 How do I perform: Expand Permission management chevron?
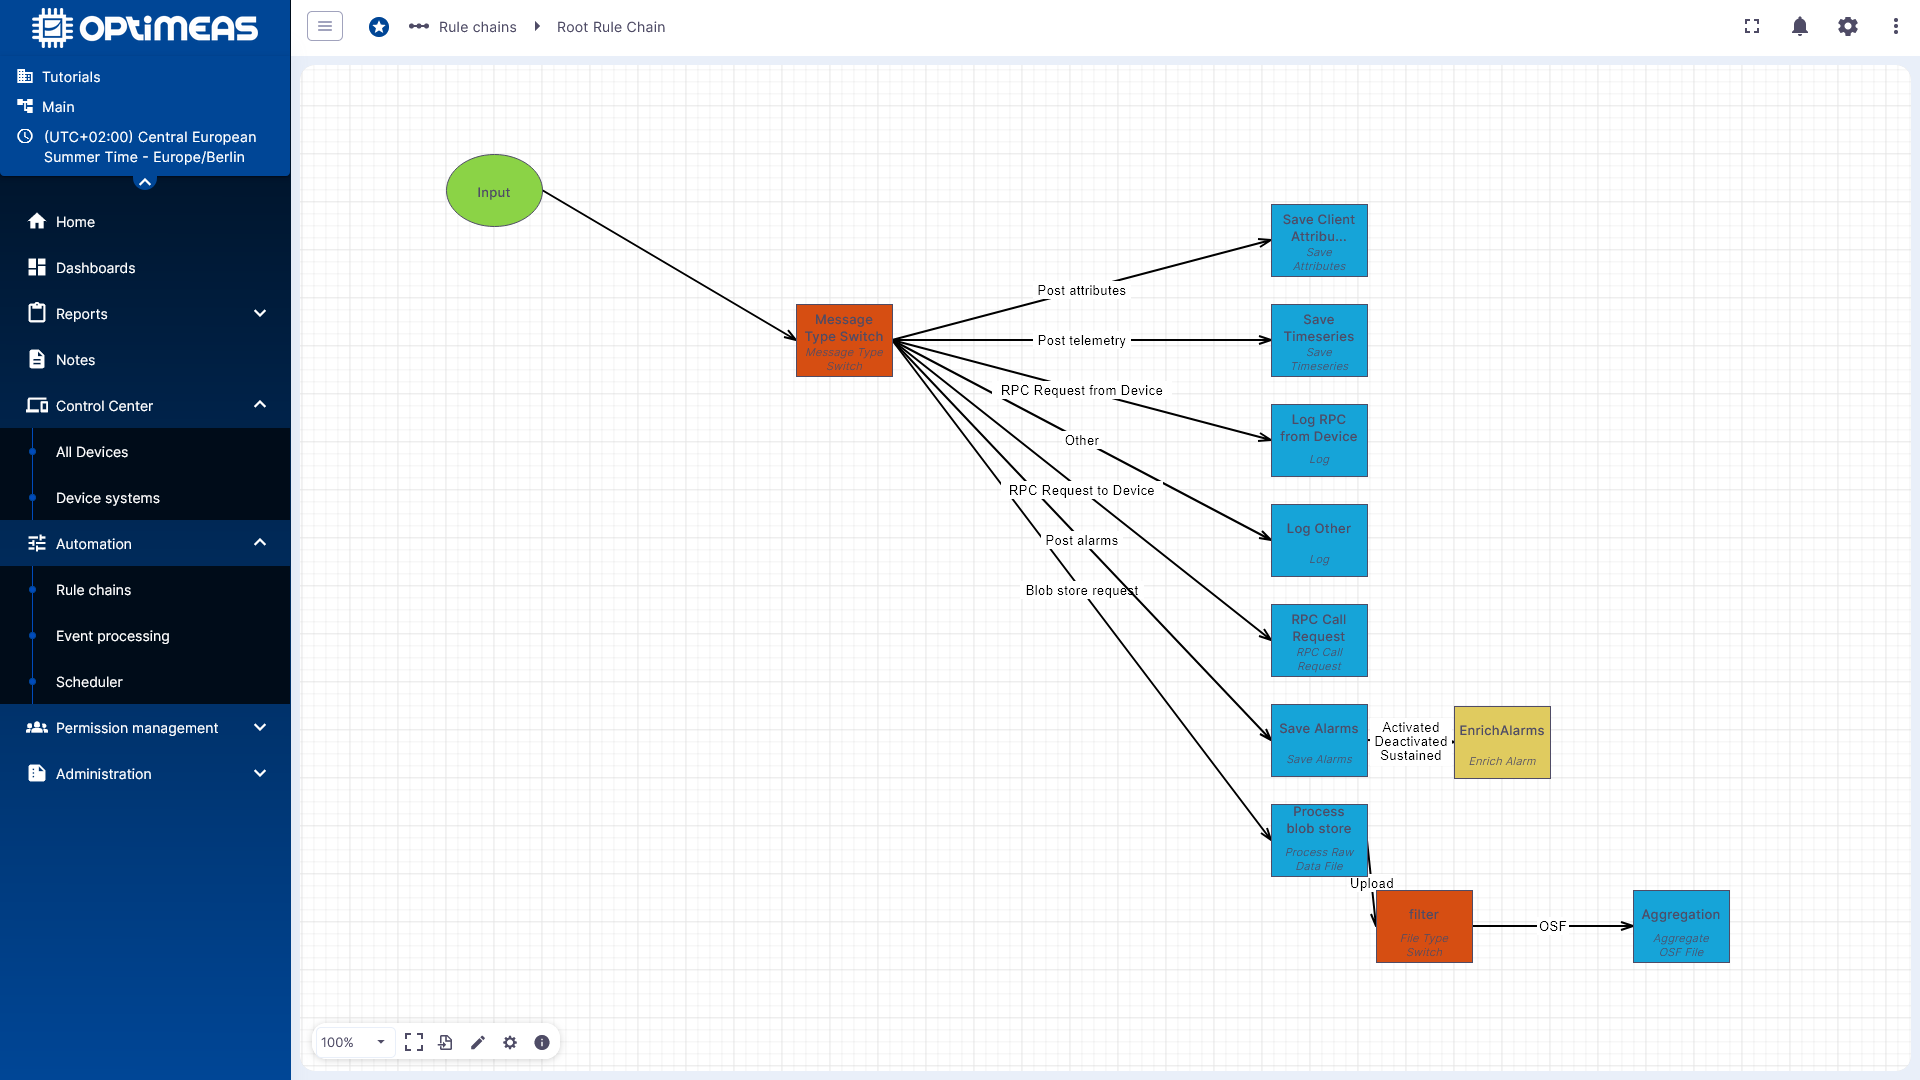[260, 727]
